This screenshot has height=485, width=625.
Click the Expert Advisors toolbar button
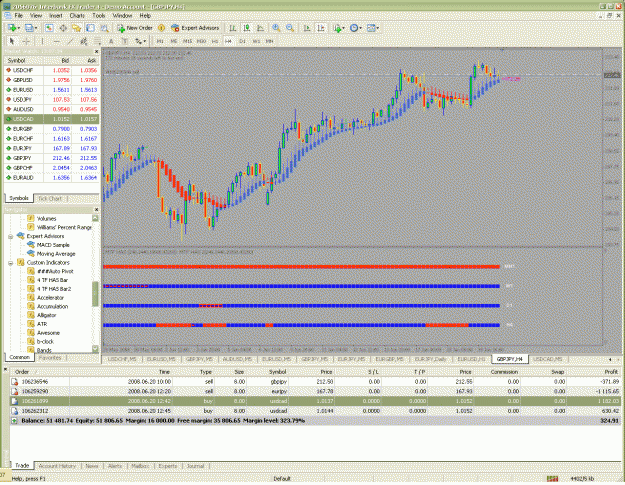(x=195, y=28)
